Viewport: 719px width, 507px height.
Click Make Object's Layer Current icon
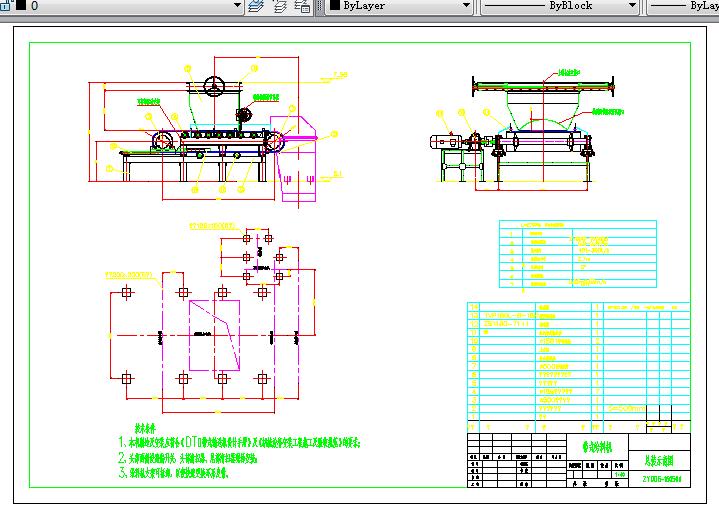point(257,6)
